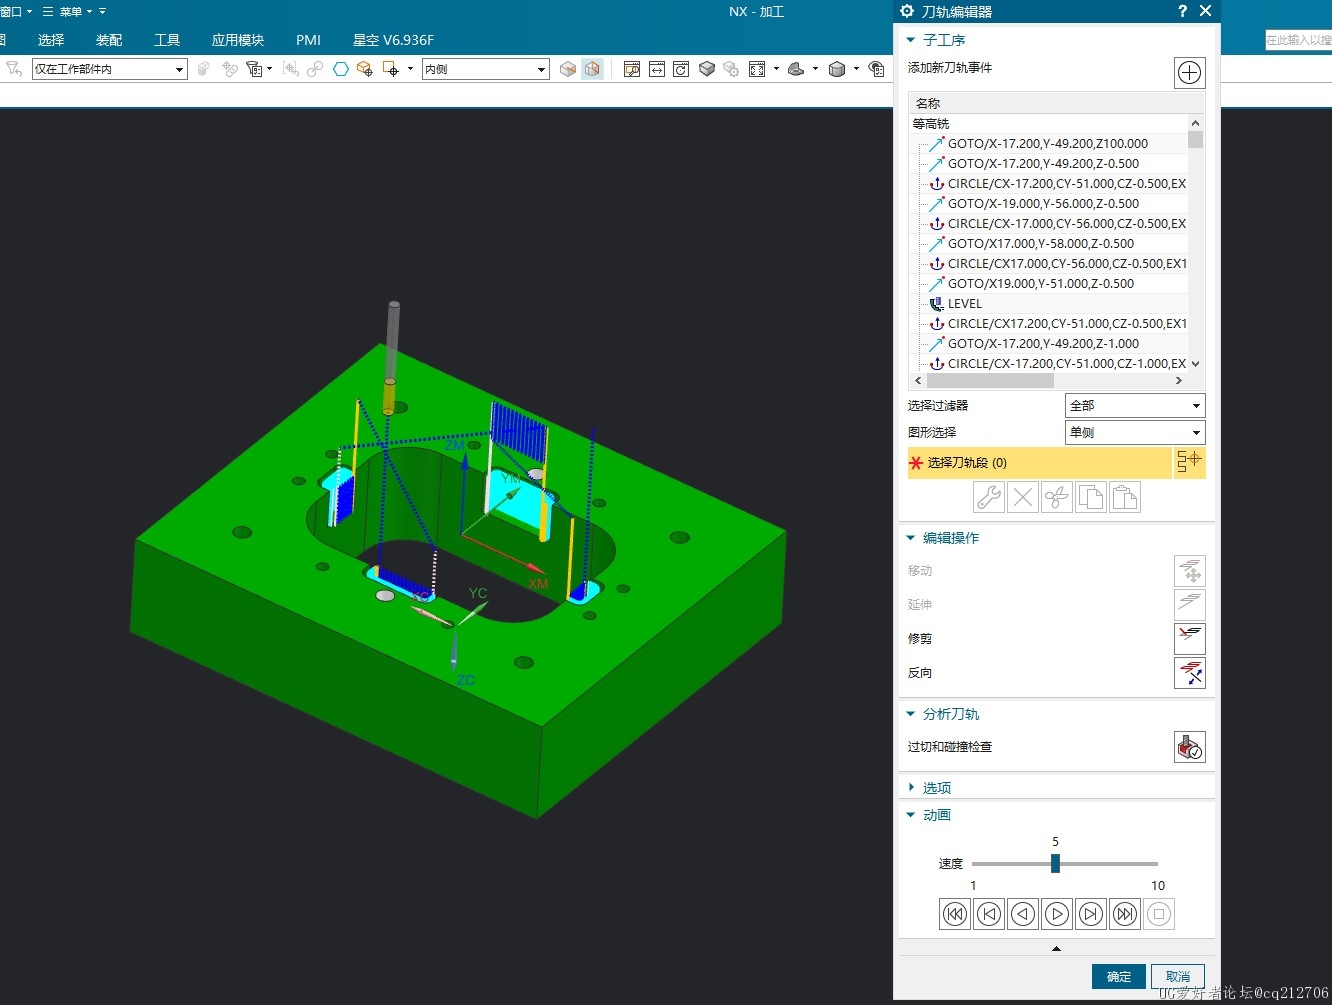Image resolution: width=1332 pixels, height=1005 pixels.
Task: Click the fit view icon
Action: 757,69
